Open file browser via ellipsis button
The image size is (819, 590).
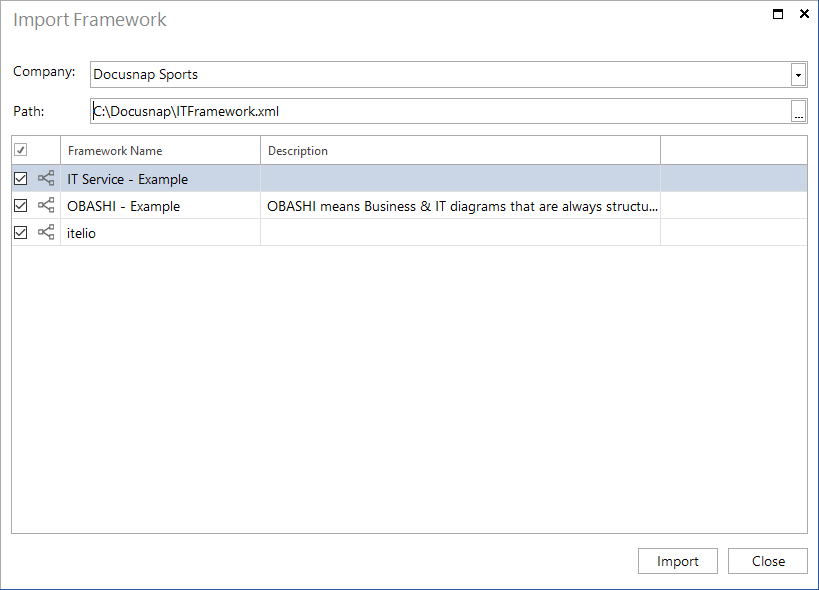coord(799,111)
